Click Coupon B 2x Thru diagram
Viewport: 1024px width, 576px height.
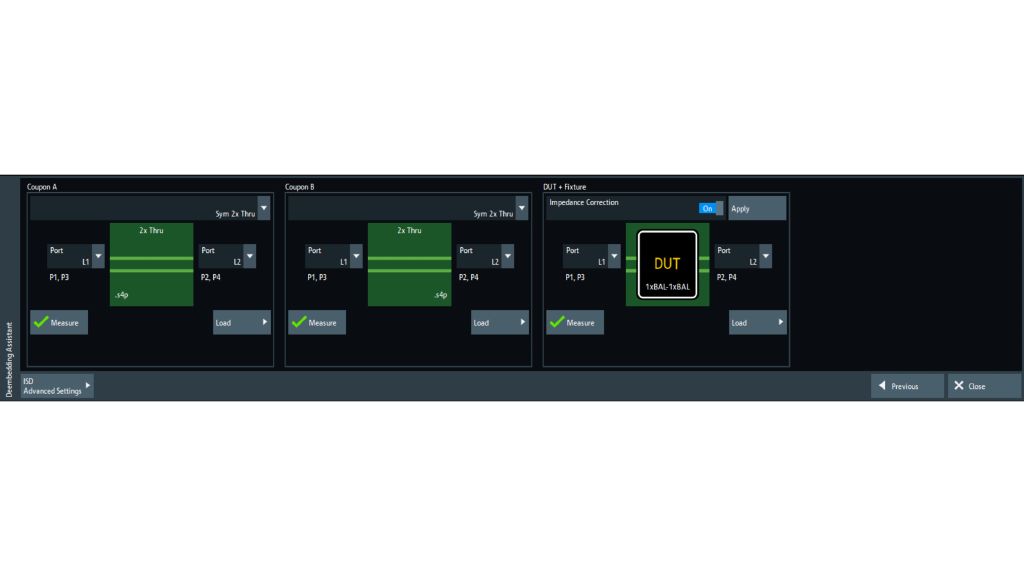click(x=409, y=264)
